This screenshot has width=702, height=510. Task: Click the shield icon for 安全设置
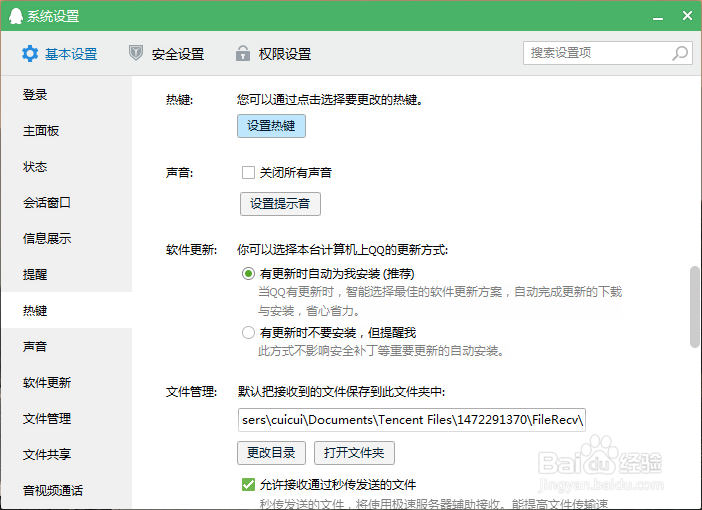tap(136, 53)
